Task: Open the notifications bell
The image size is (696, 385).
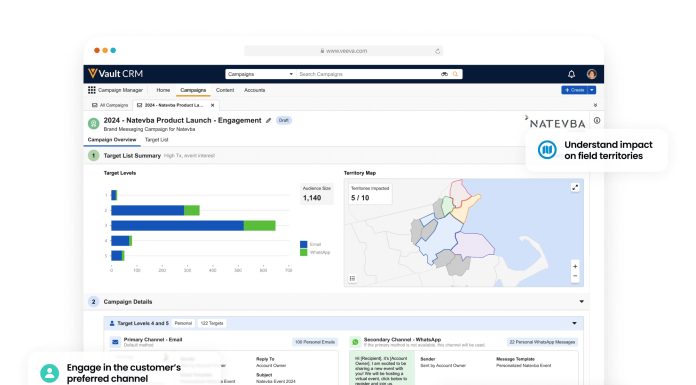Action: coord(571,74)
